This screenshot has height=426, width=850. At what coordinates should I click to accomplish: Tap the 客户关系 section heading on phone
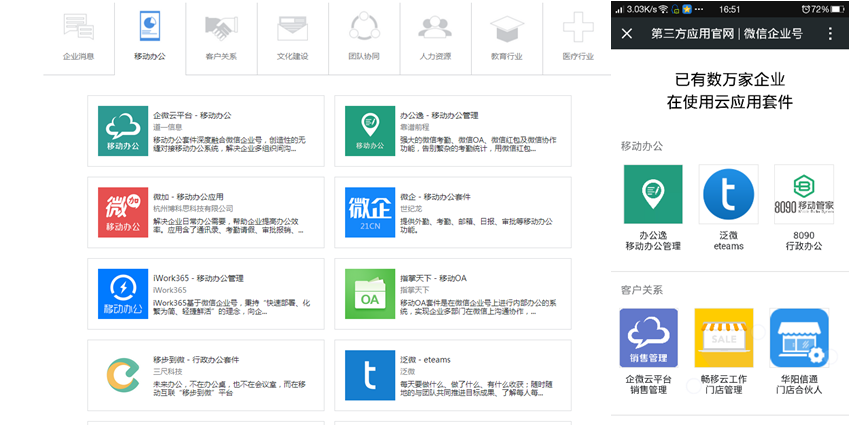coord(642,290)
